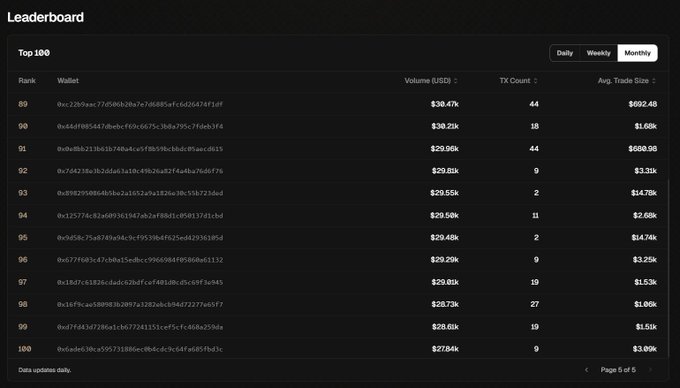The image size is (680, 388).
Task: Click the Page 5 of 5 indicator
Action: pos(618,370)
